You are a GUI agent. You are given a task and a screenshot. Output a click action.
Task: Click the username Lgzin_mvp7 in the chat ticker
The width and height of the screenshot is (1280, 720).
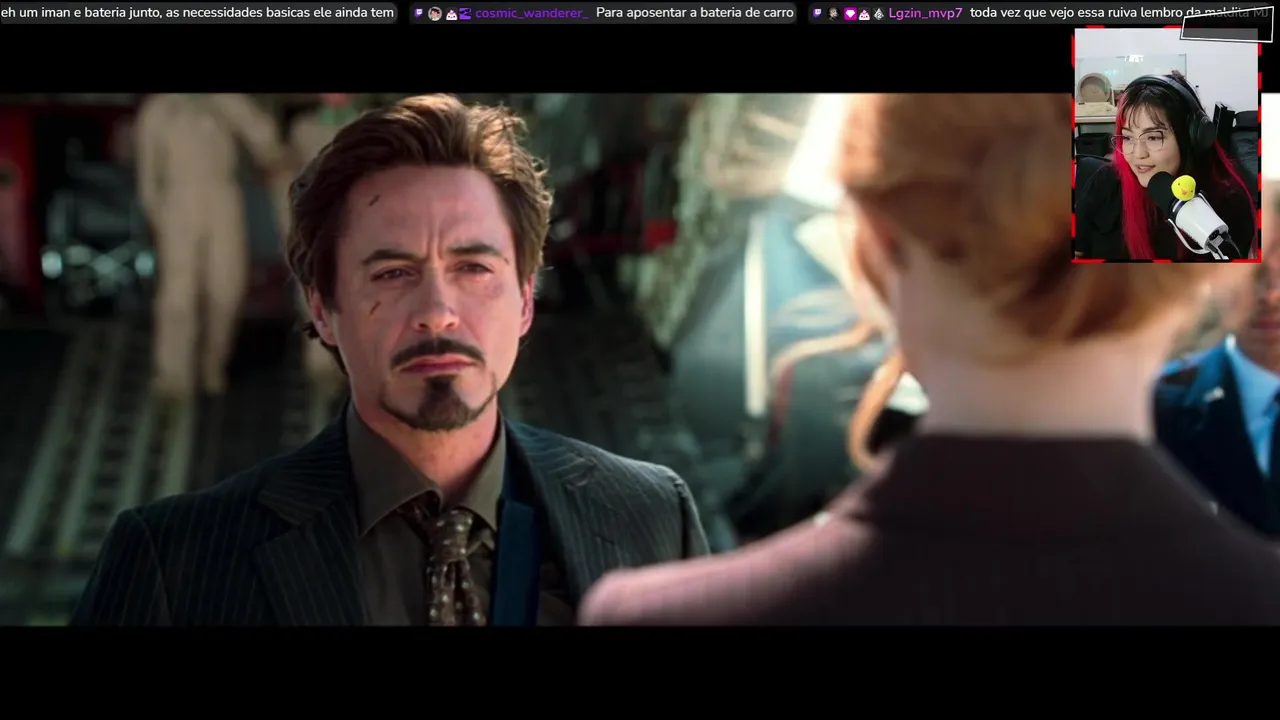[925, 13]
